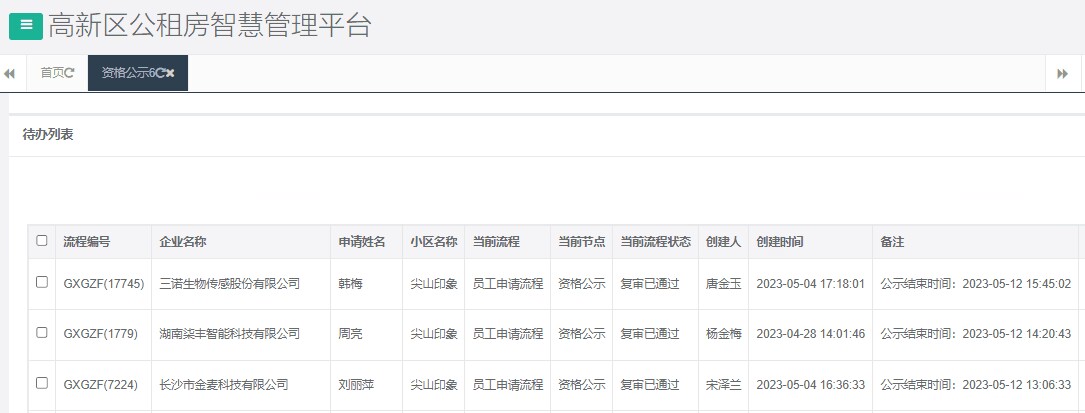This screenshot has height=413, width=1085.
Task: Click creator 杨金梅
Action: point(724,334)
